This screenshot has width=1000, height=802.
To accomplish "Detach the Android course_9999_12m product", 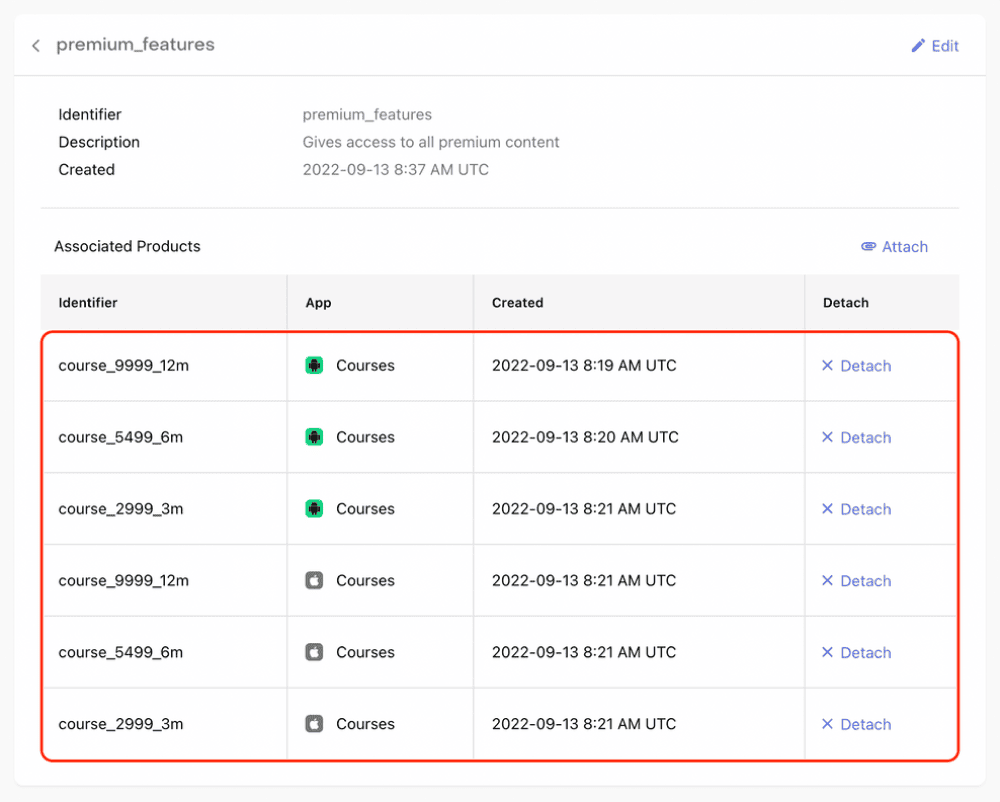I will 856,366.
